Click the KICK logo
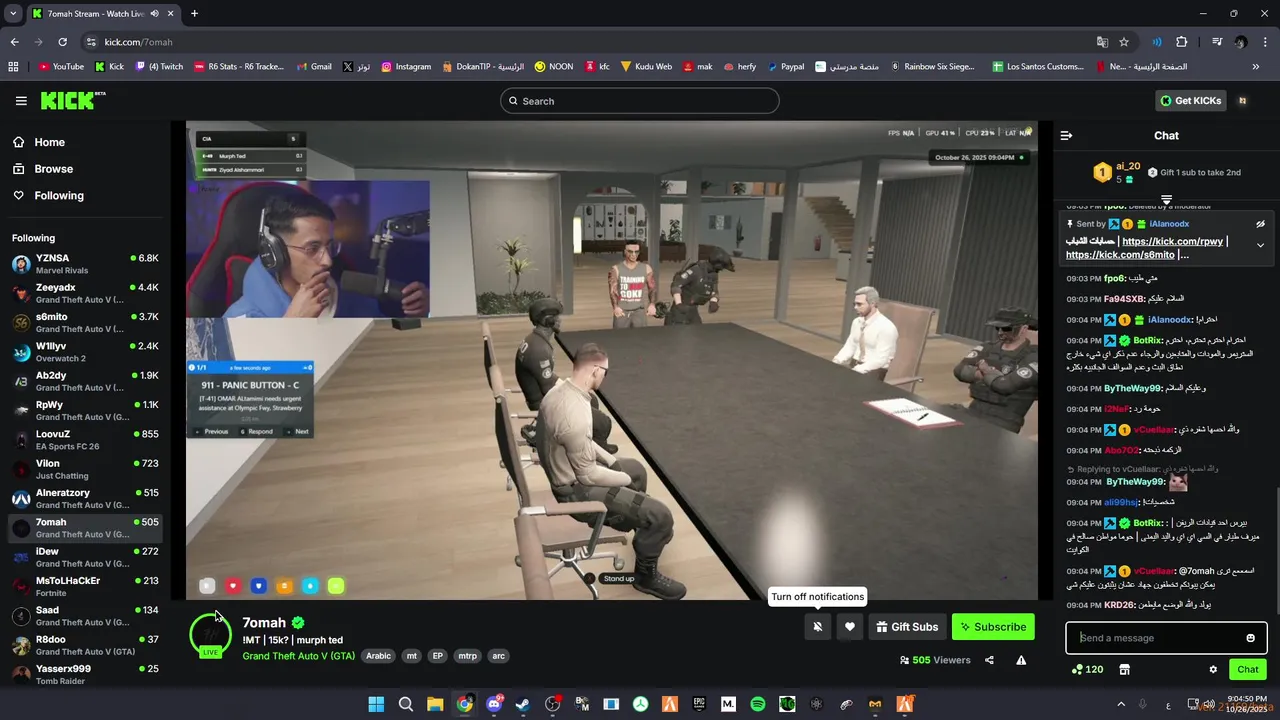The height and width of the screenshot is (720, 1280). point(72,100)
